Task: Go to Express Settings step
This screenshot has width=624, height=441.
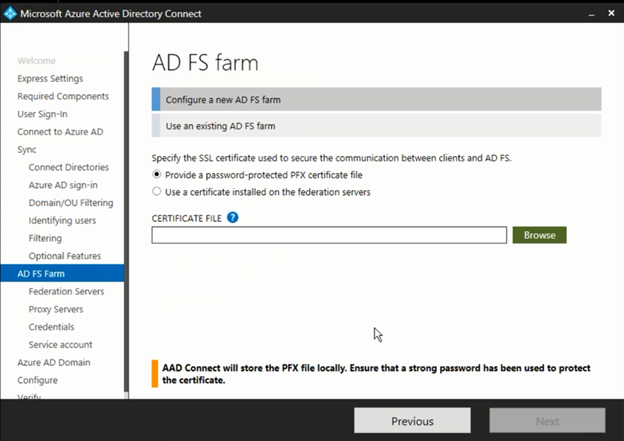Action: point(50,78)
